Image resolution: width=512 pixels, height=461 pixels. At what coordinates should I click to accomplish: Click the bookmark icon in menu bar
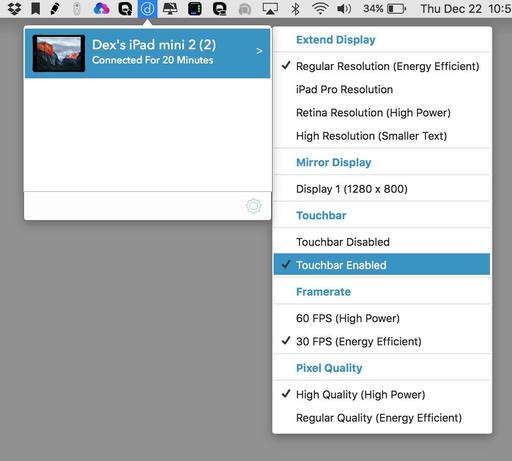click(x=36, y=9)
